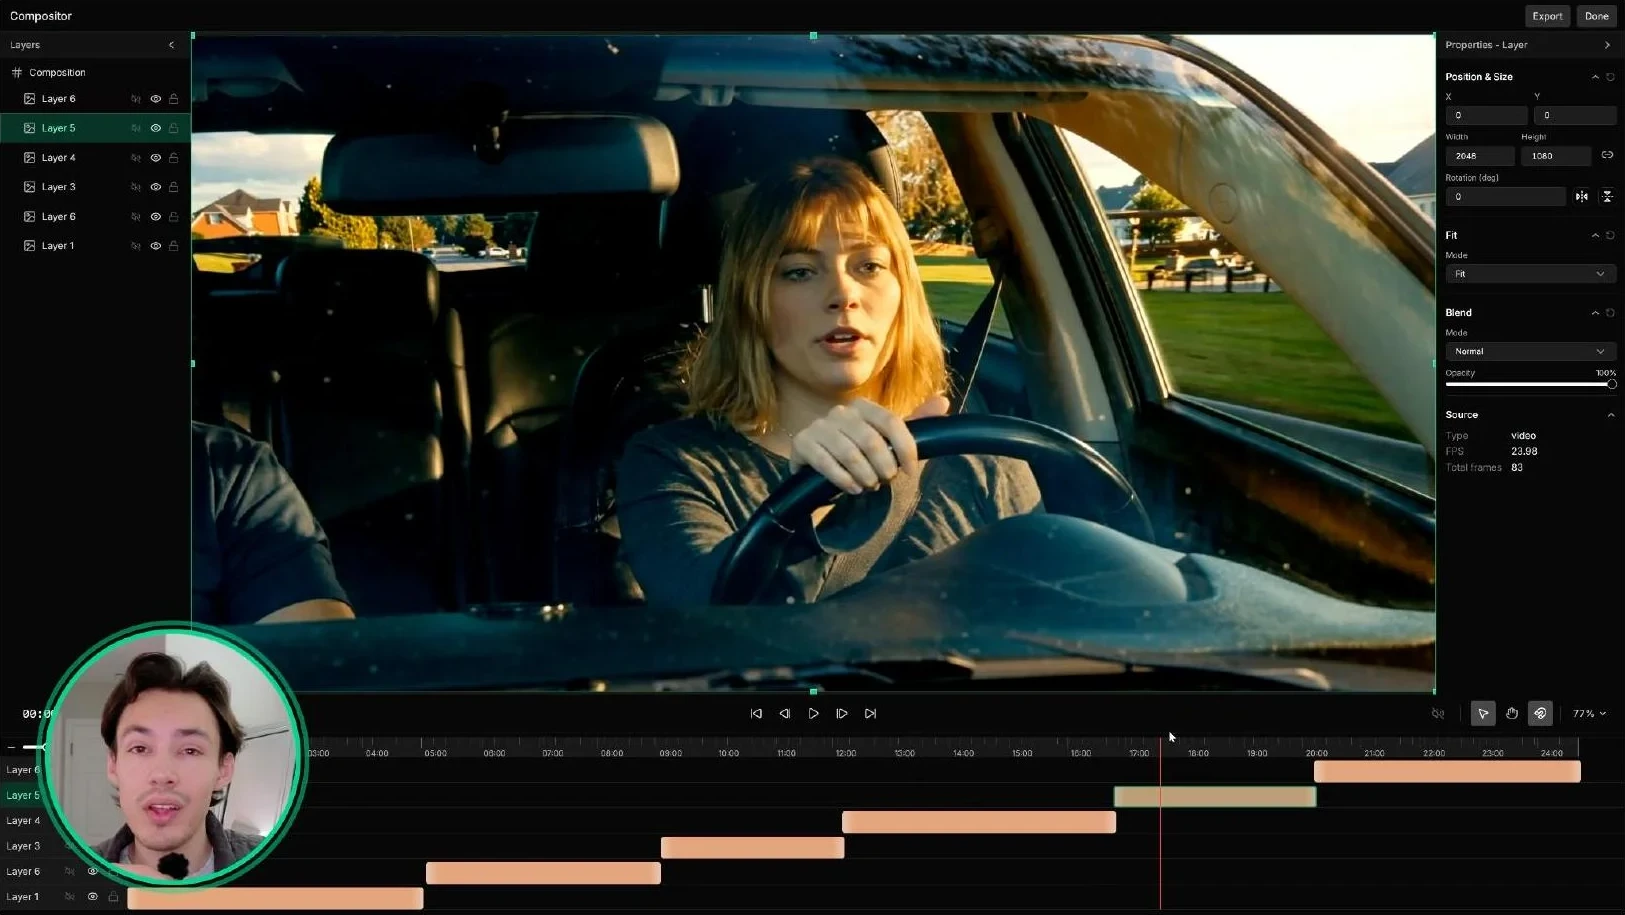Step back one frame
Viewport: 1625px width, 915px height.
point(785,714)
